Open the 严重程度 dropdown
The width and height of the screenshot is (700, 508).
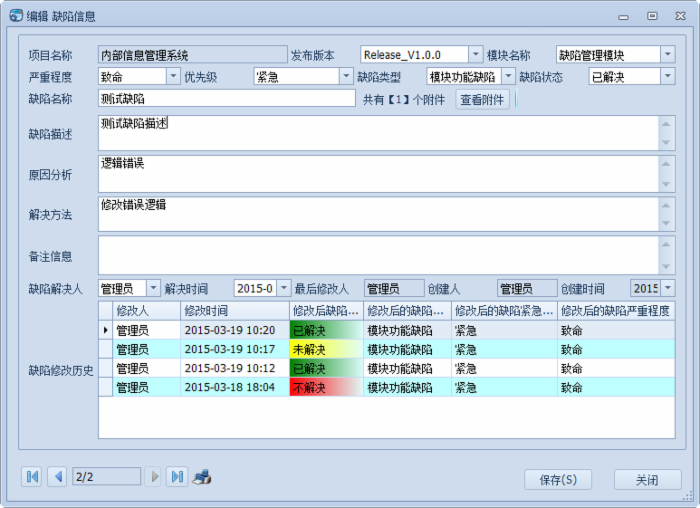point(173,76)
